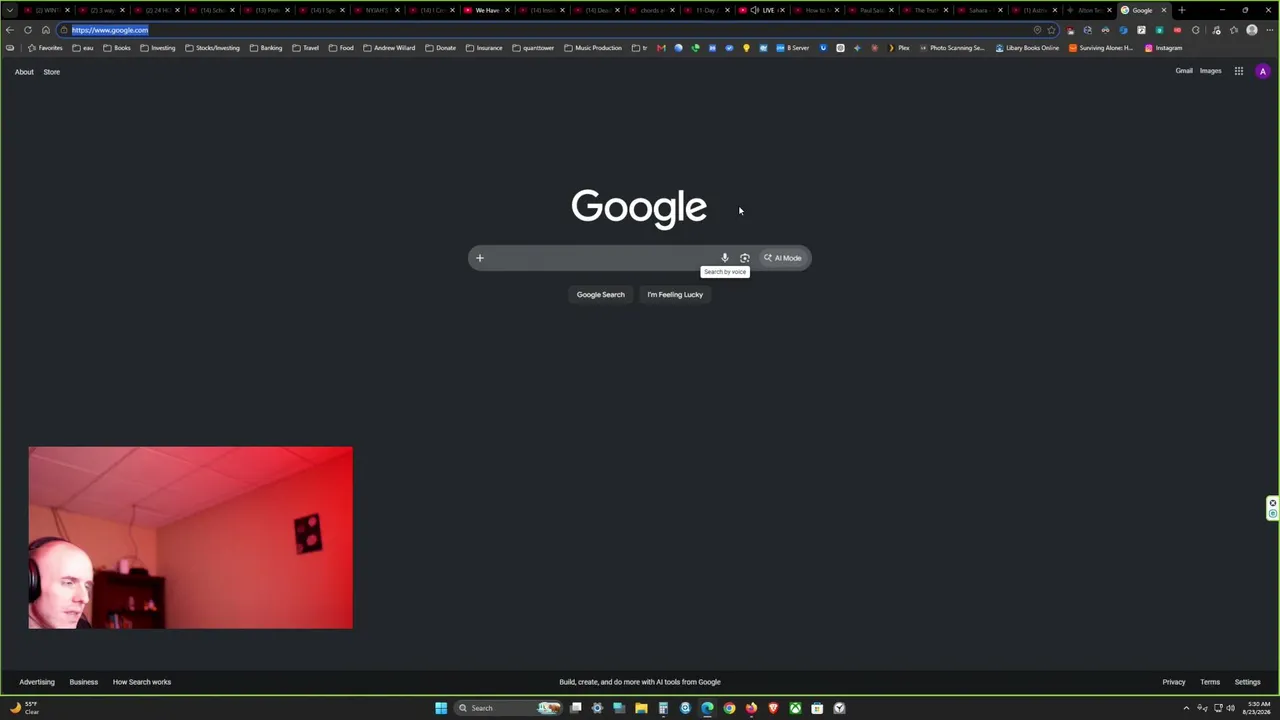Expand the Stocks/Investing bookmarks folder
Screen dimensions: 1280x720
tap(212, 48)
